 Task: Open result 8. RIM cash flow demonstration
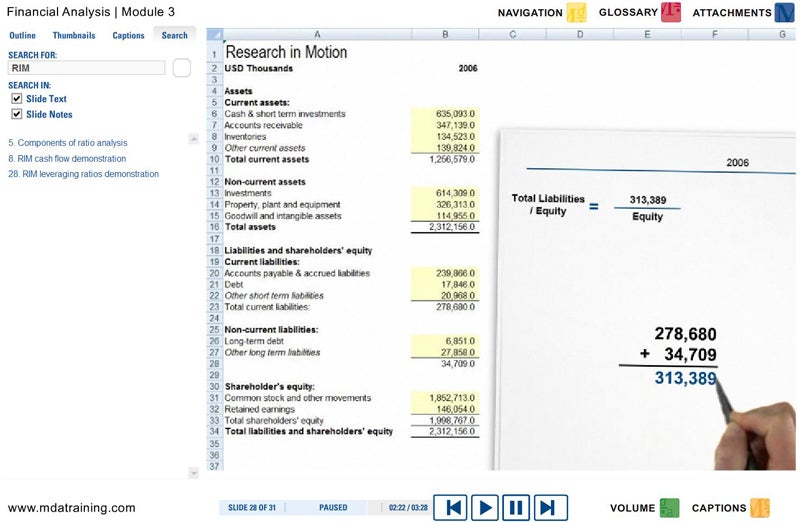[x=67, y=158]
